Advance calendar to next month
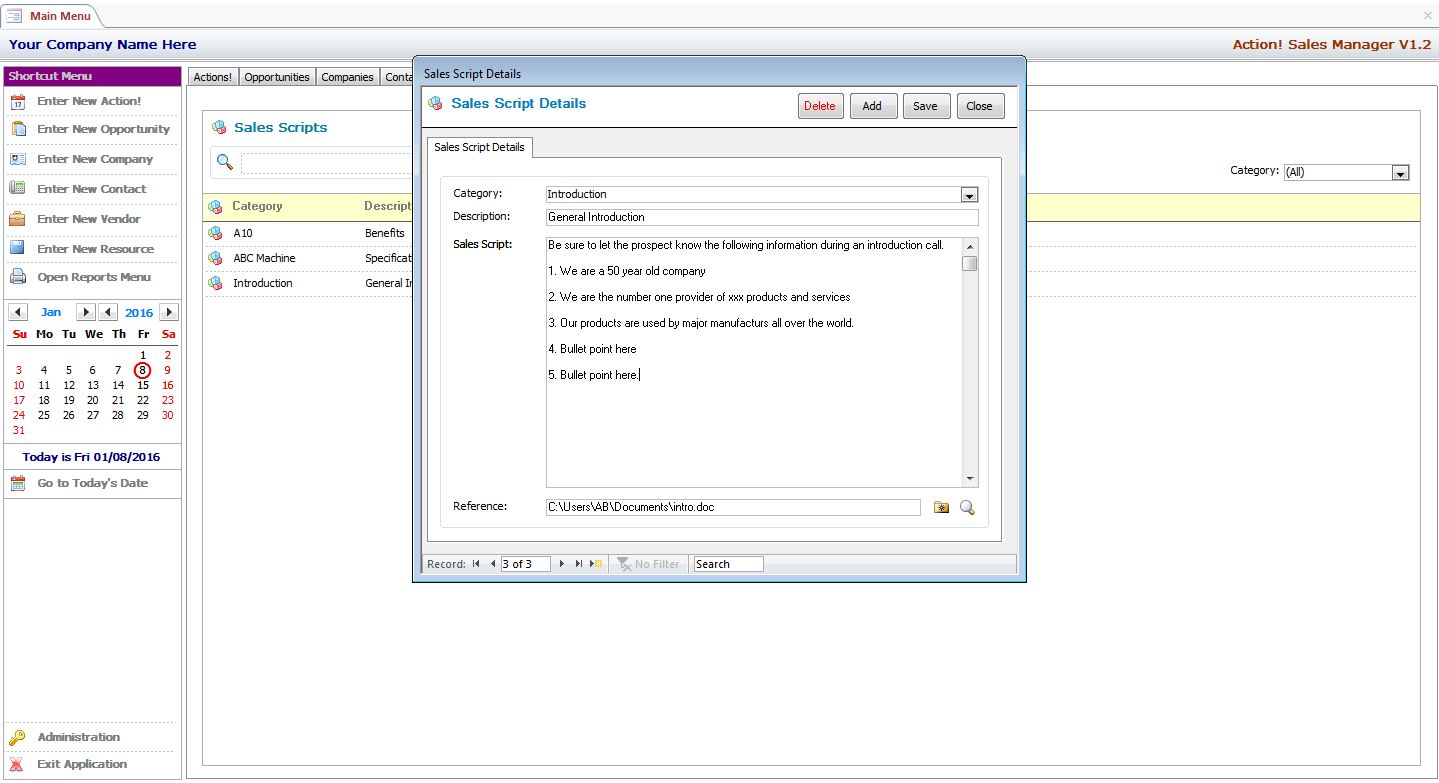Image resolution: width=1439 pixels, height=783 pixels. pos(85,313)
